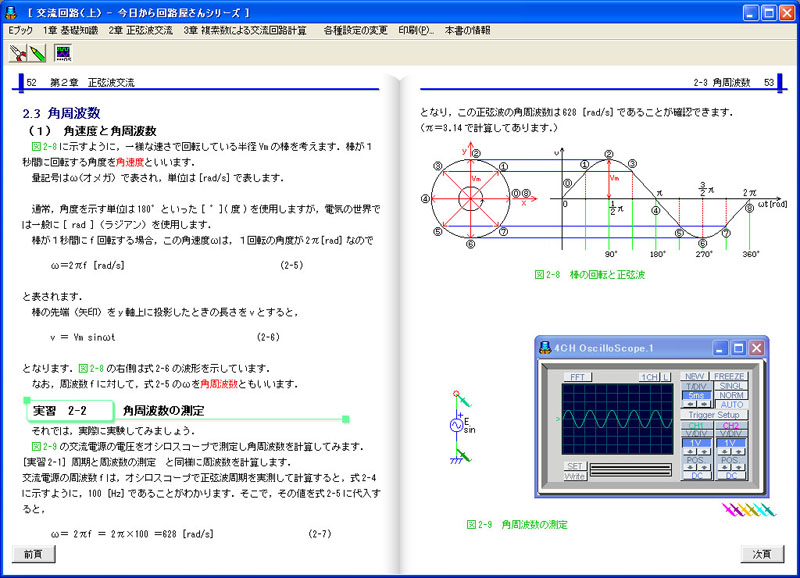Toggle CH1 DC coupling
The width and height of the screenshot is (800, 578).
(x=697, y=476)
